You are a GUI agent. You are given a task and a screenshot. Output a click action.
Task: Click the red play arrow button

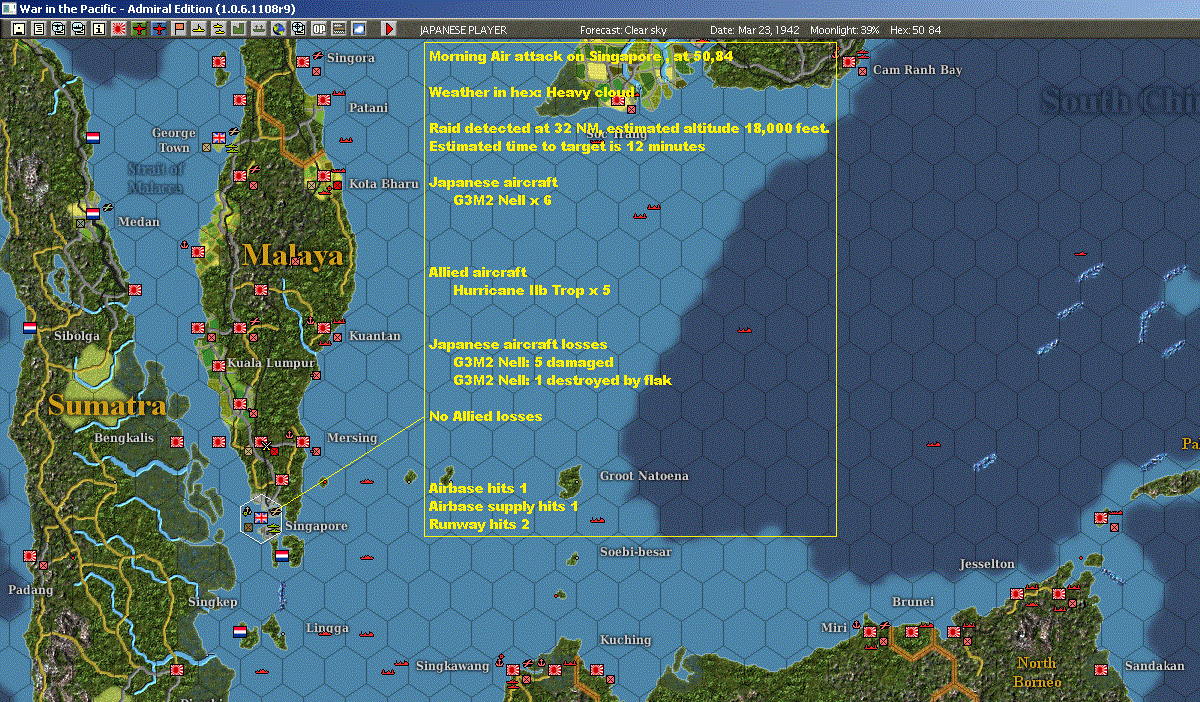coord(389,29)
